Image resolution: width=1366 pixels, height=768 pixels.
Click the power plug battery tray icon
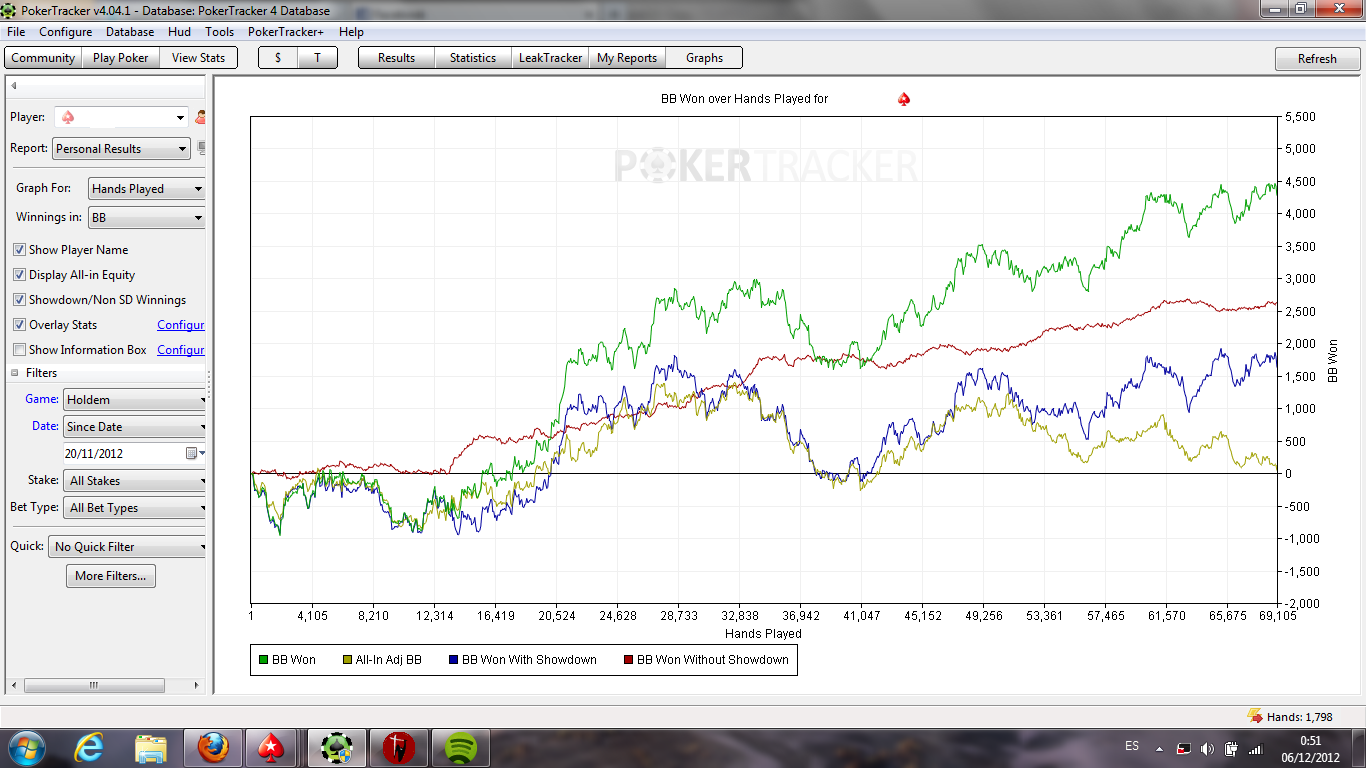1231,748
